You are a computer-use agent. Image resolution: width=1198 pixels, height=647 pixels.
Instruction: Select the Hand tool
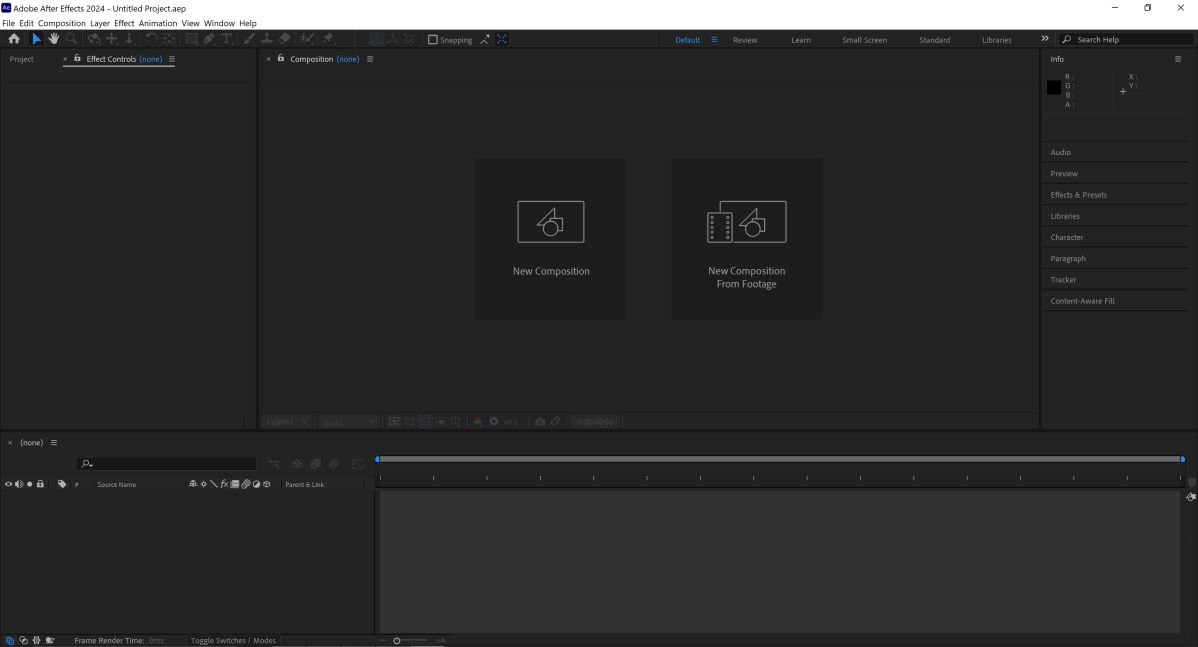[x=54, y=39]
